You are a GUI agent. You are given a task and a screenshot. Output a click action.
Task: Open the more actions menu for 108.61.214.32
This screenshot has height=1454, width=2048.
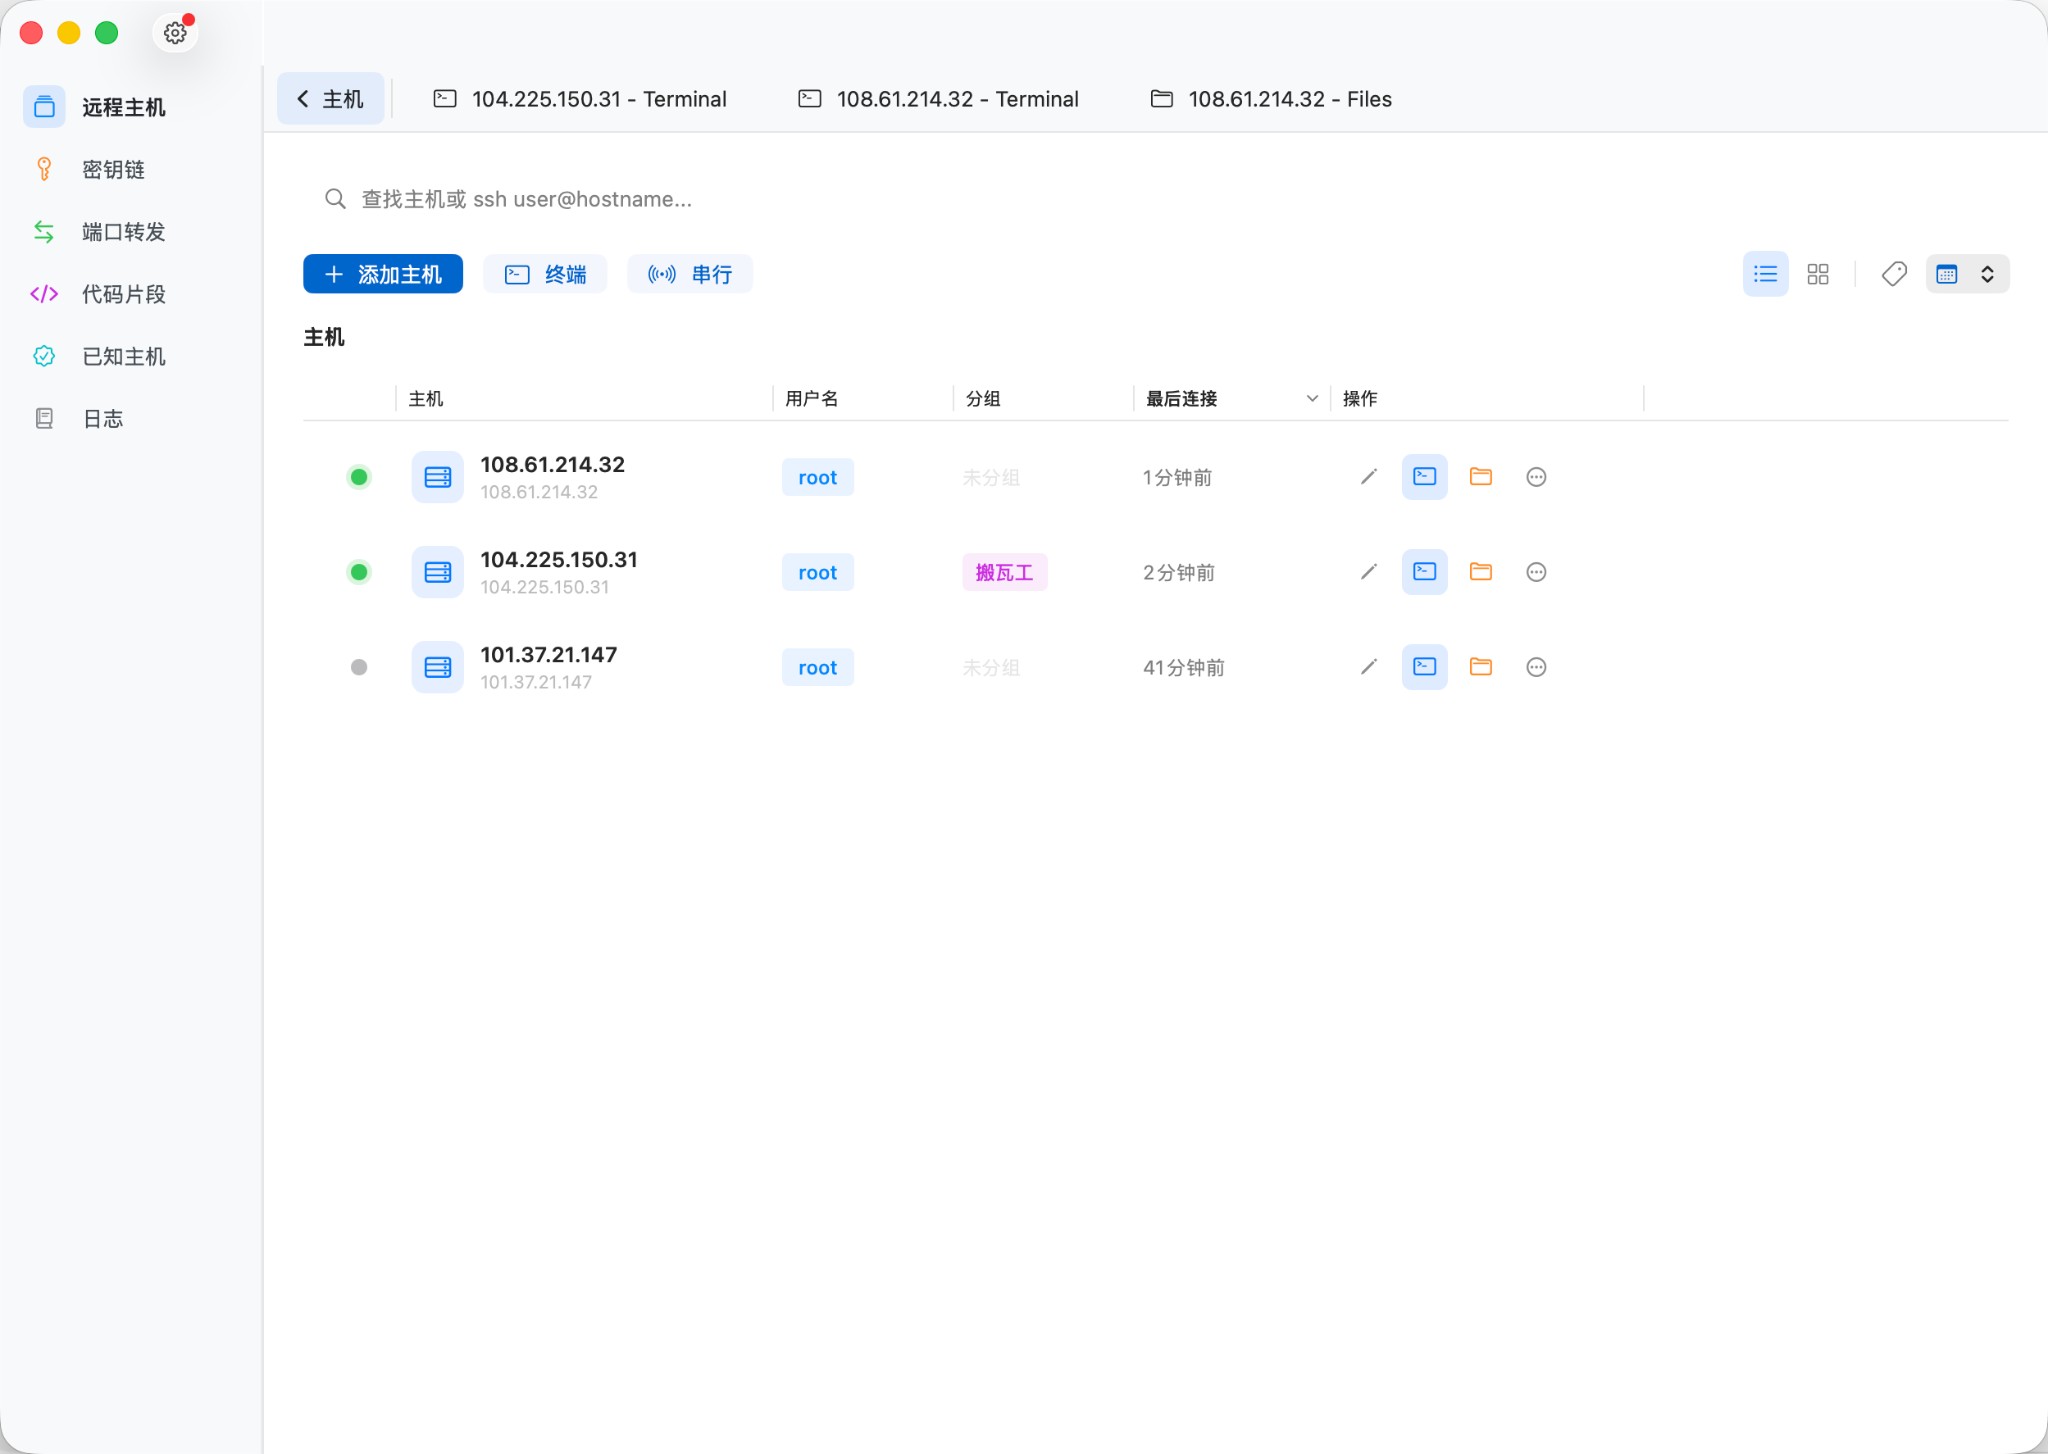pos(1535,477)
